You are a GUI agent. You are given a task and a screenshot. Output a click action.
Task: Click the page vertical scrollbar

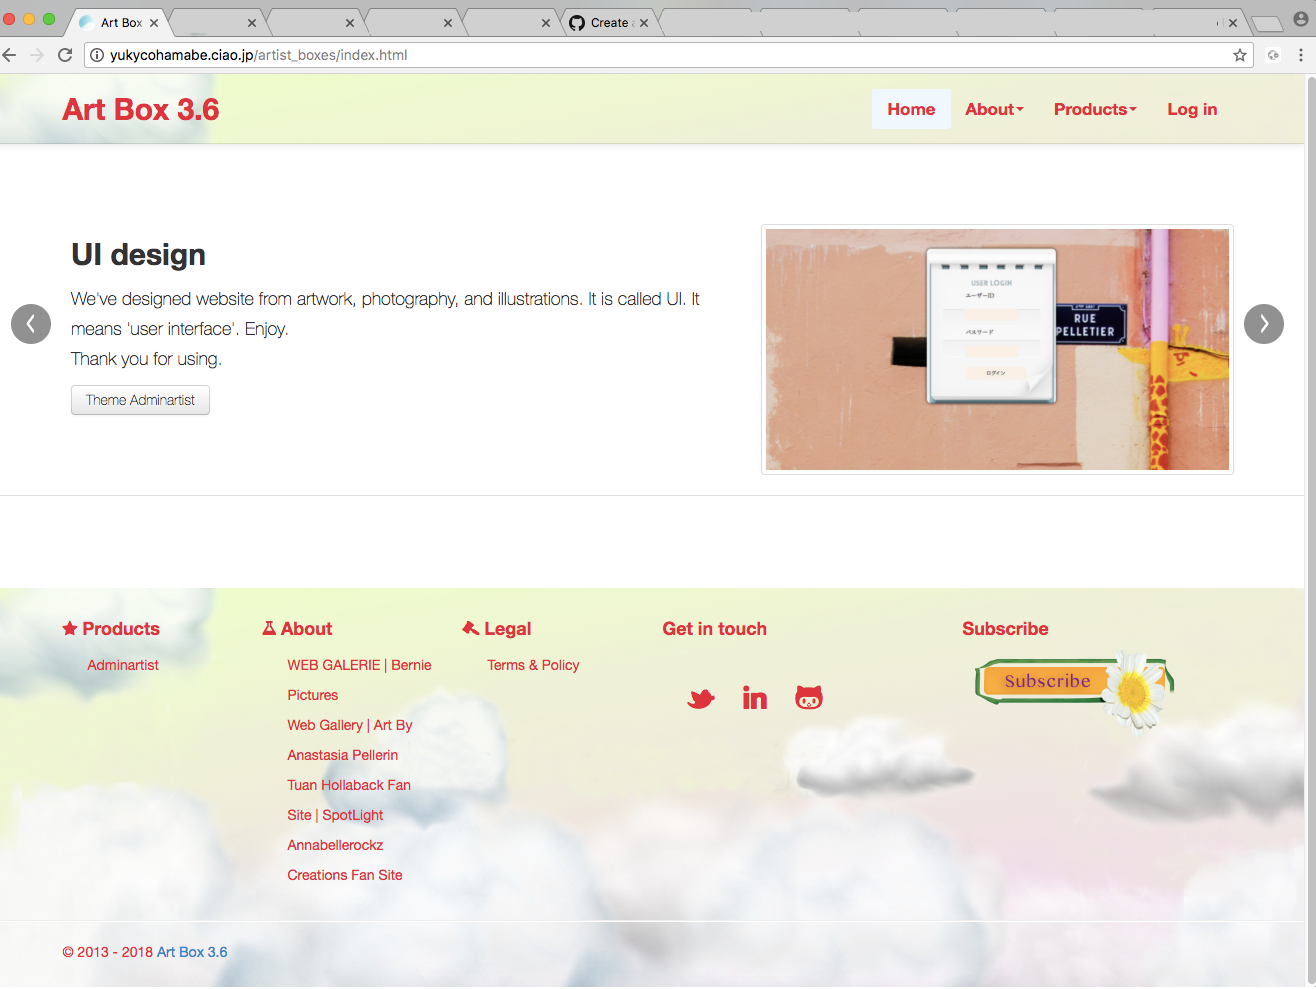pyautogui.click(x=1310, y=530)
